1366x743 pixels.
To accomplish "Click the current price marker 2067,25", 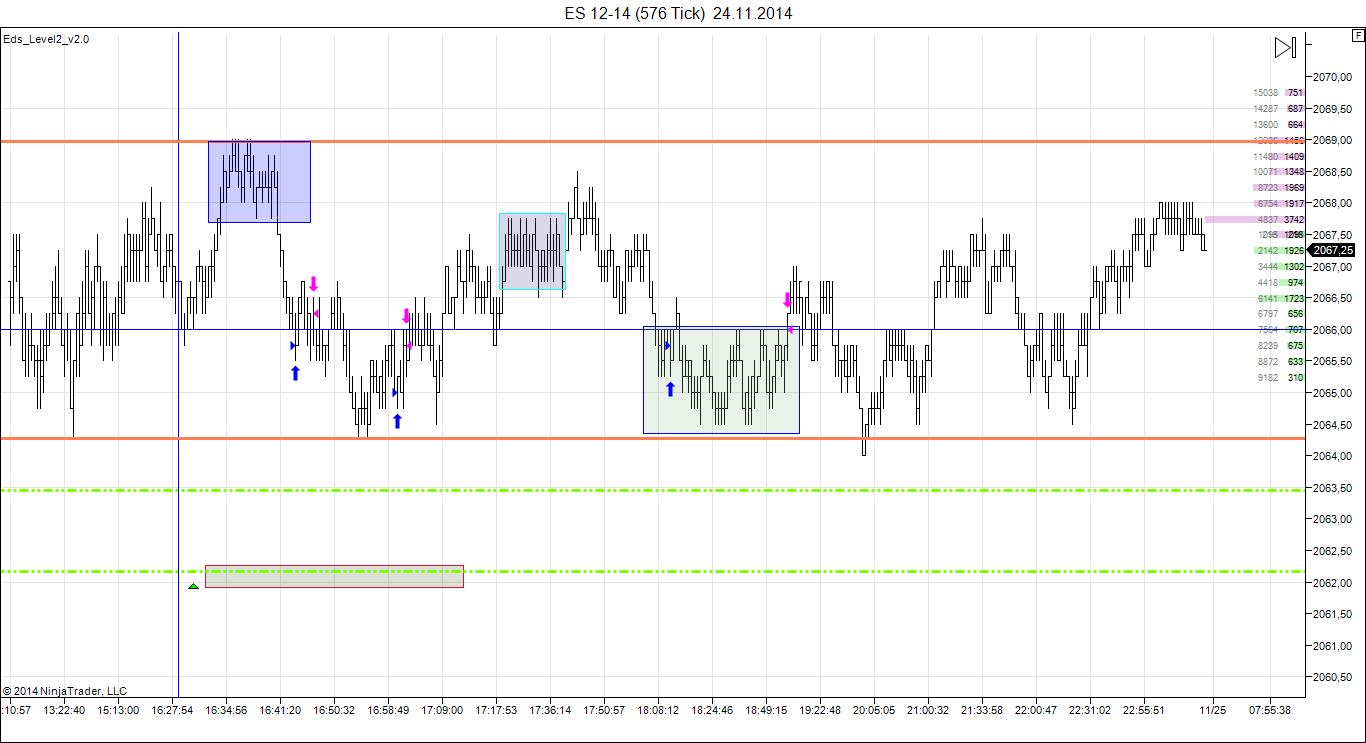I will [x=1333, y=250].
